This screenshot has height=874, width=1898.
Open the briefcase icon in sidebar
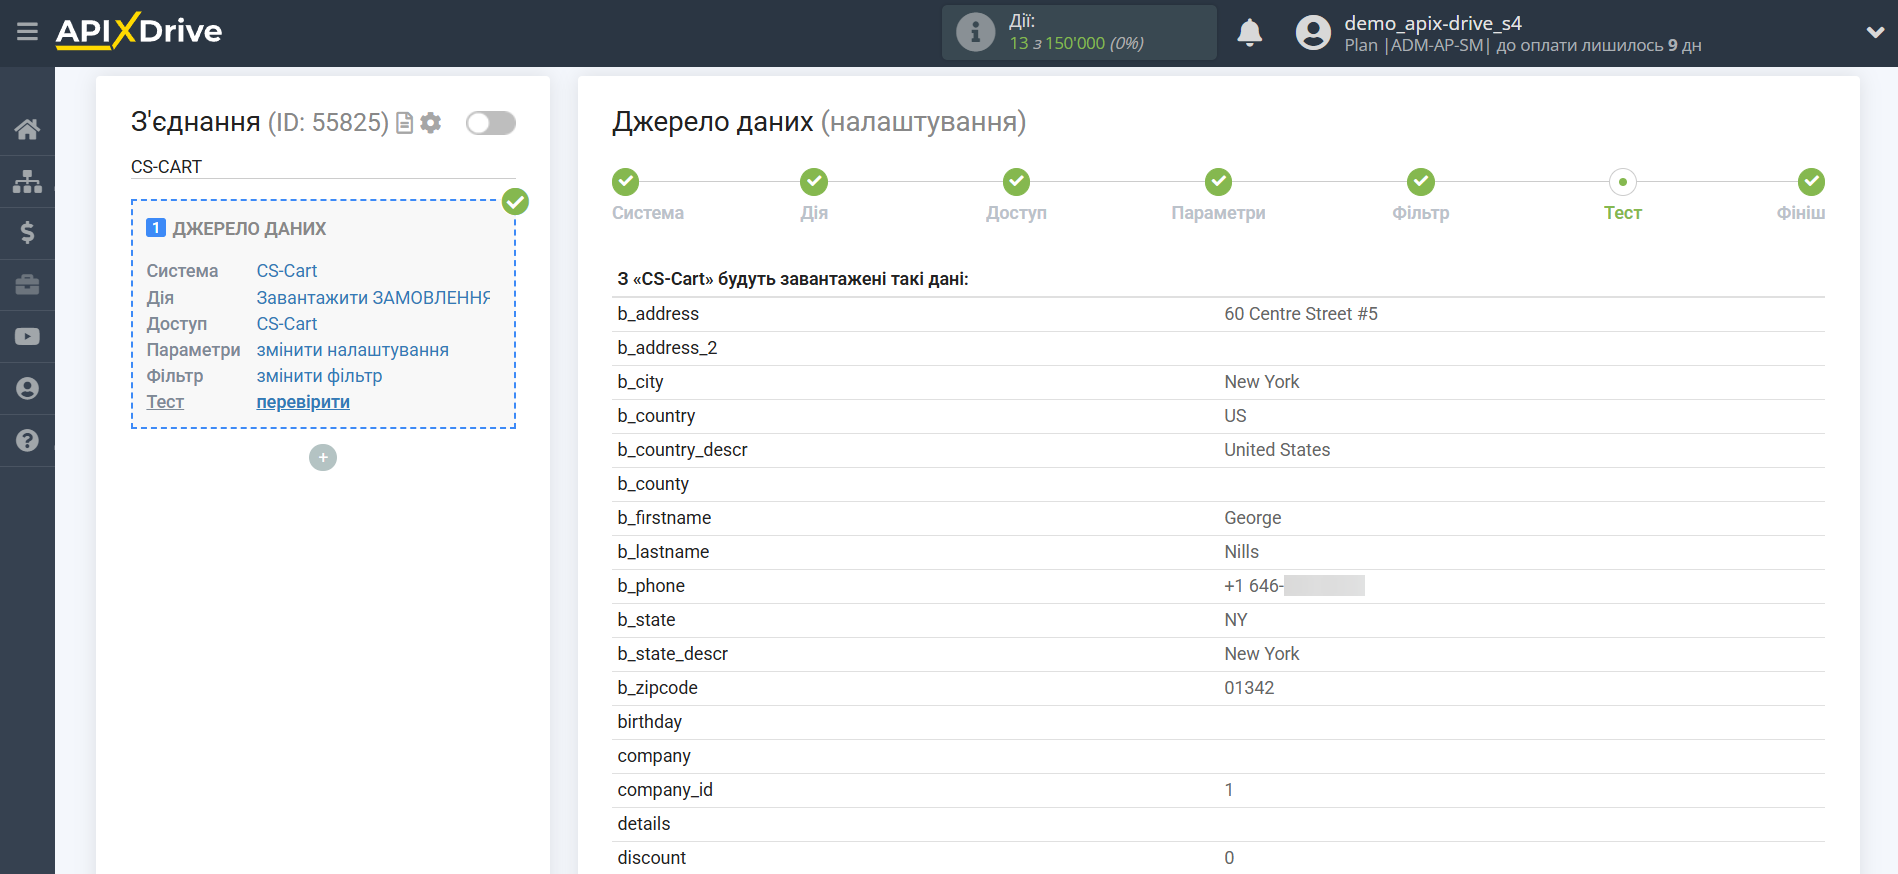pos(27,285)
